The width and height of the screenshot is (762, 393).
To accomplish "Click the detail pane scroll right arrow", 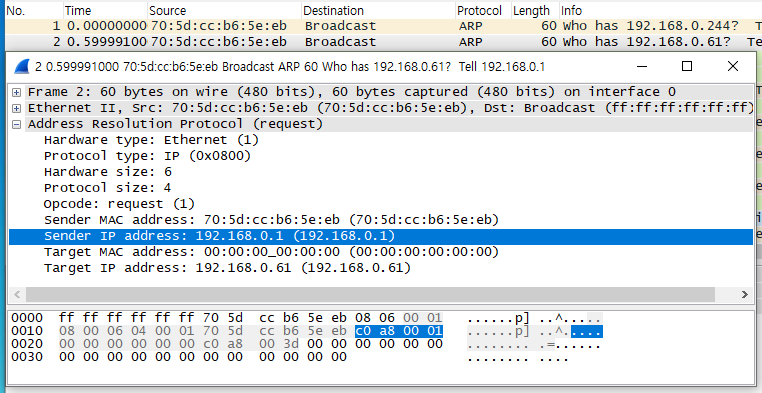I will point(745,294).
